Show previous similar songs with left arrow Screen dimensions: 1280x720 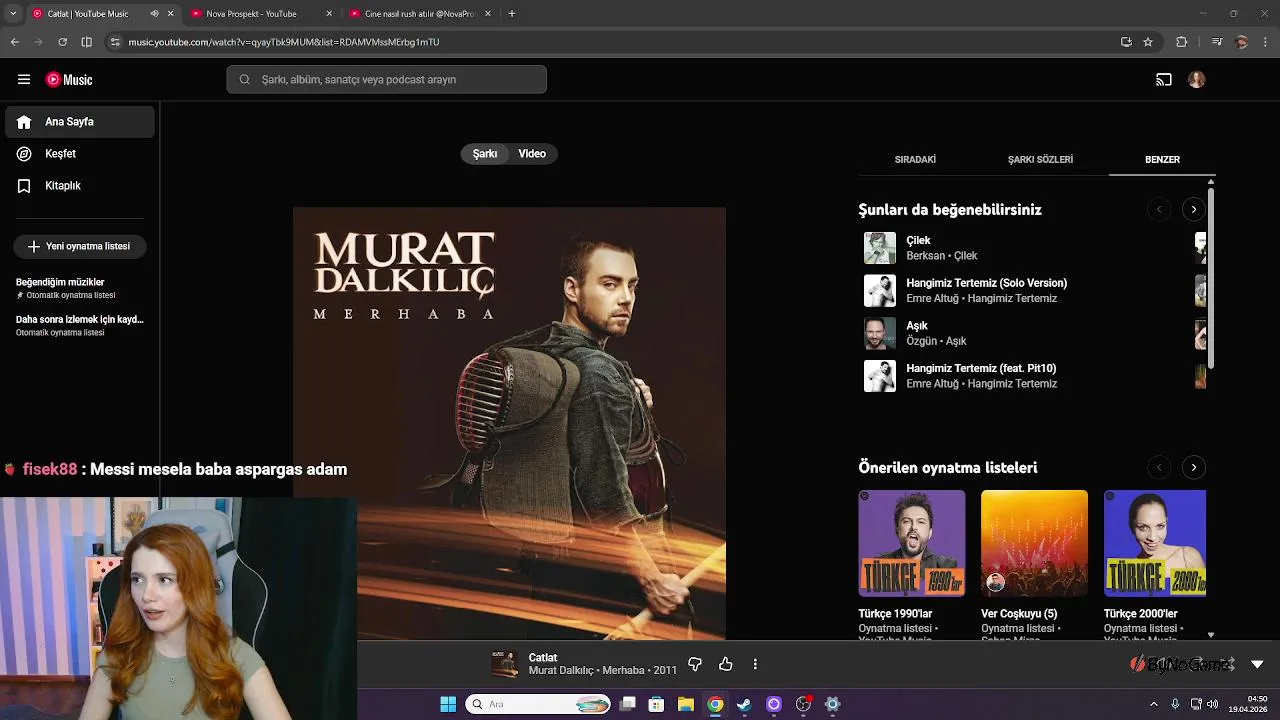[1159, 209]
